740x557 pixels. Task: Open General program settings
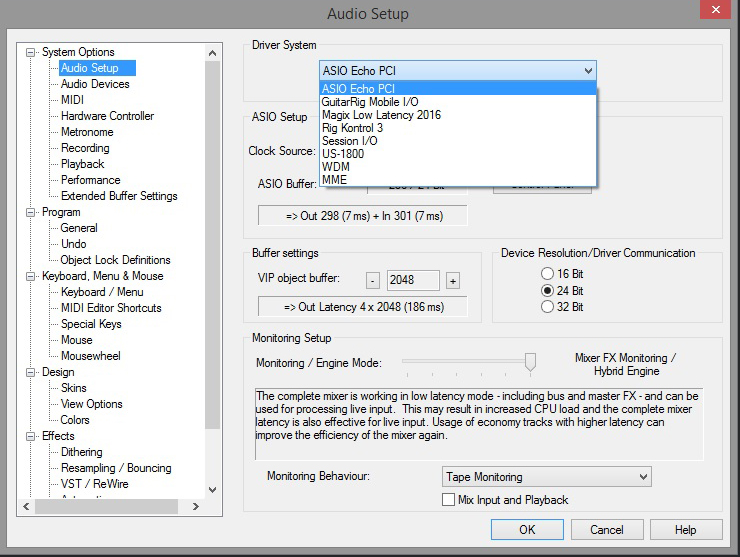click(79, 228)
